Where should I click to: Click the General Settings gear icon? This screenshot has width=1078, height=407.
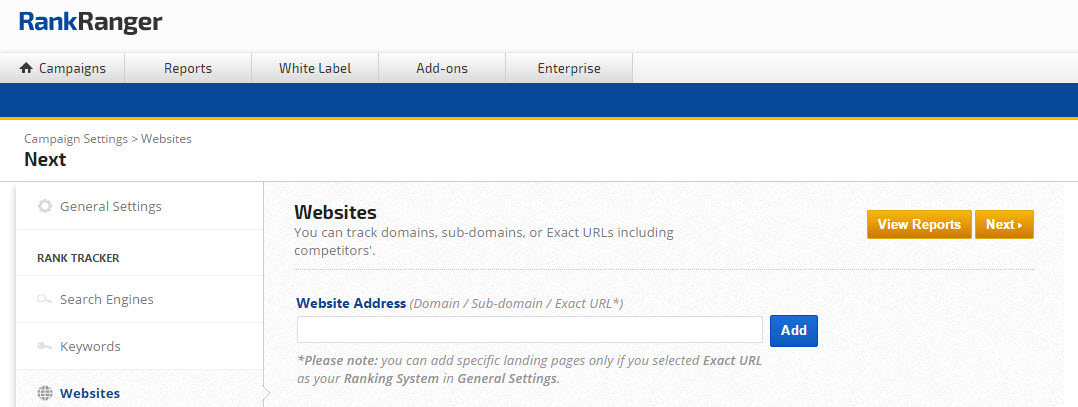(x=45, y=207)
